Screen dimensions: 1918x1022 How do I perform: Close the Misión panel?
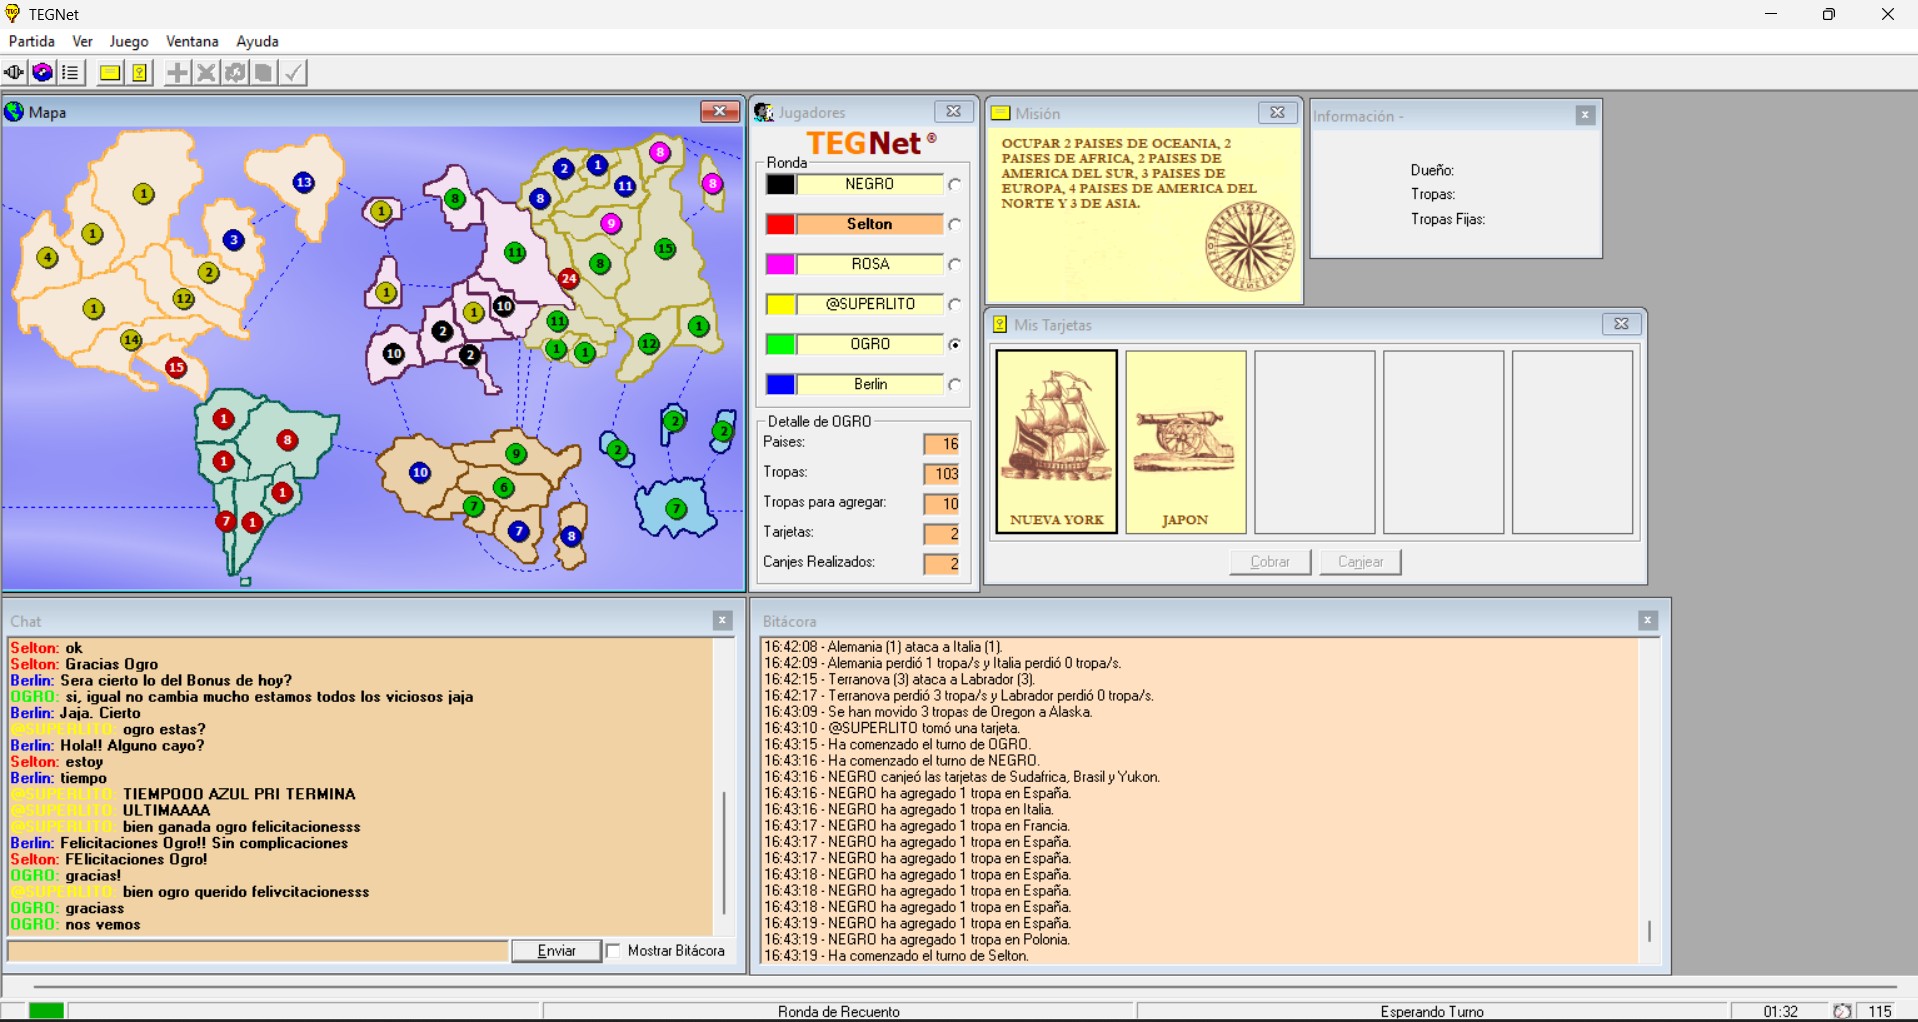(1277, 113)
